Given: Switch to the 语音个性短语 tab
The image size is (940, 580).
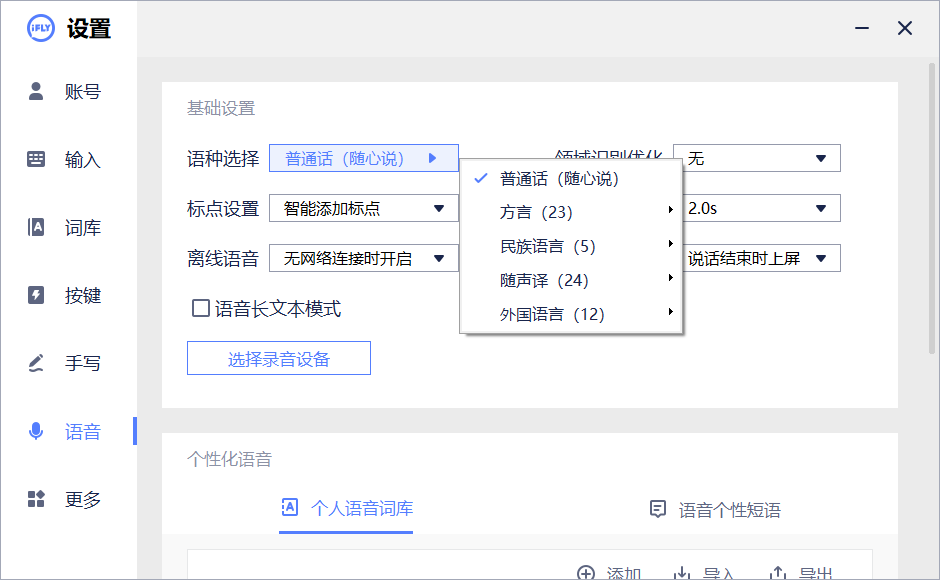Looking at the screenshot, I should tap(715, 510).
